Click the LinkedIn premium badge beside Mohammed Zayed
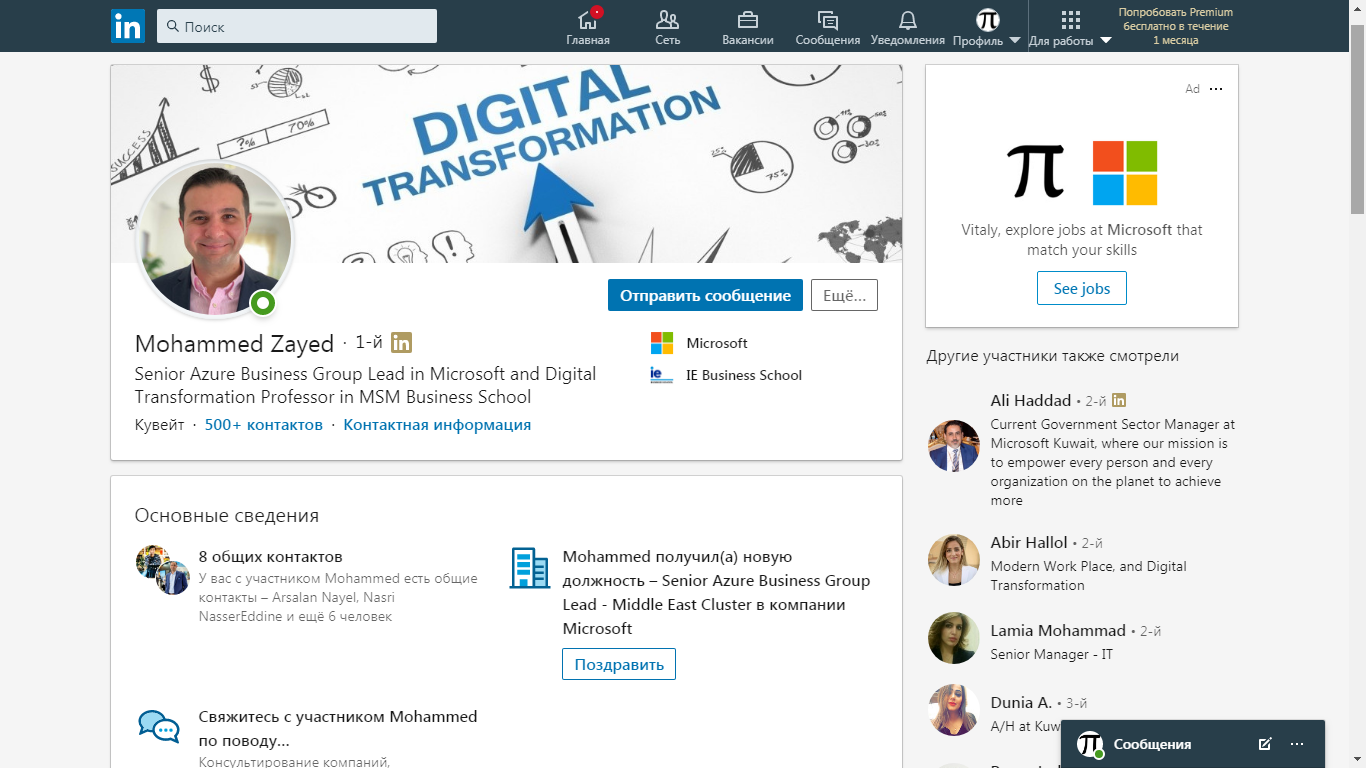 [x=401, y=343]
